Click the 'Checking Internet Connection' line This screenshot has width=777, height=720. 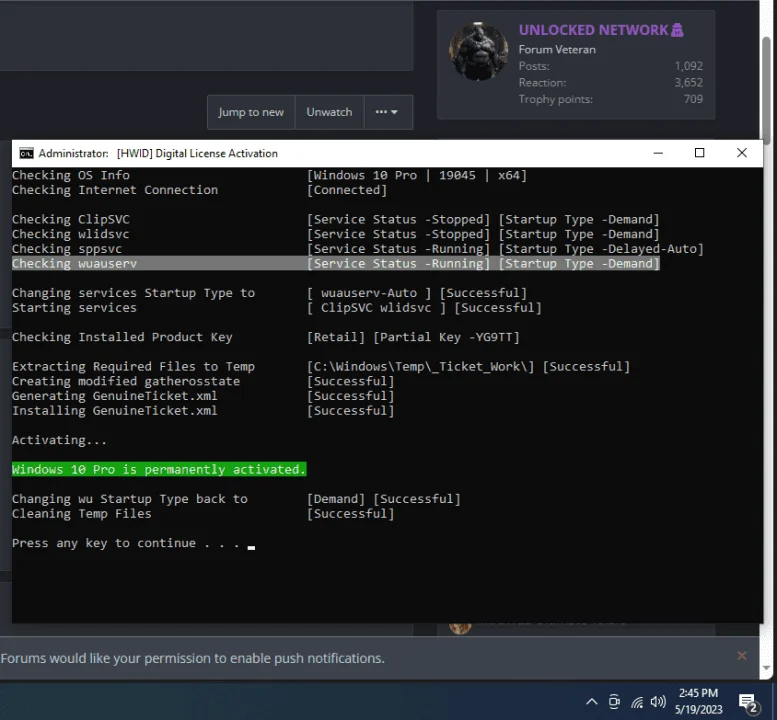115,190
